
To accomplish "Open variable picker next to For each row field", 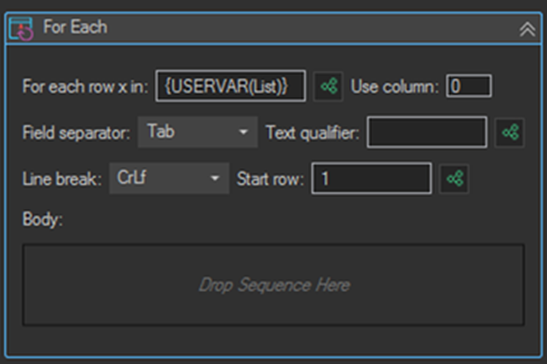I will (x=328, y=86).
